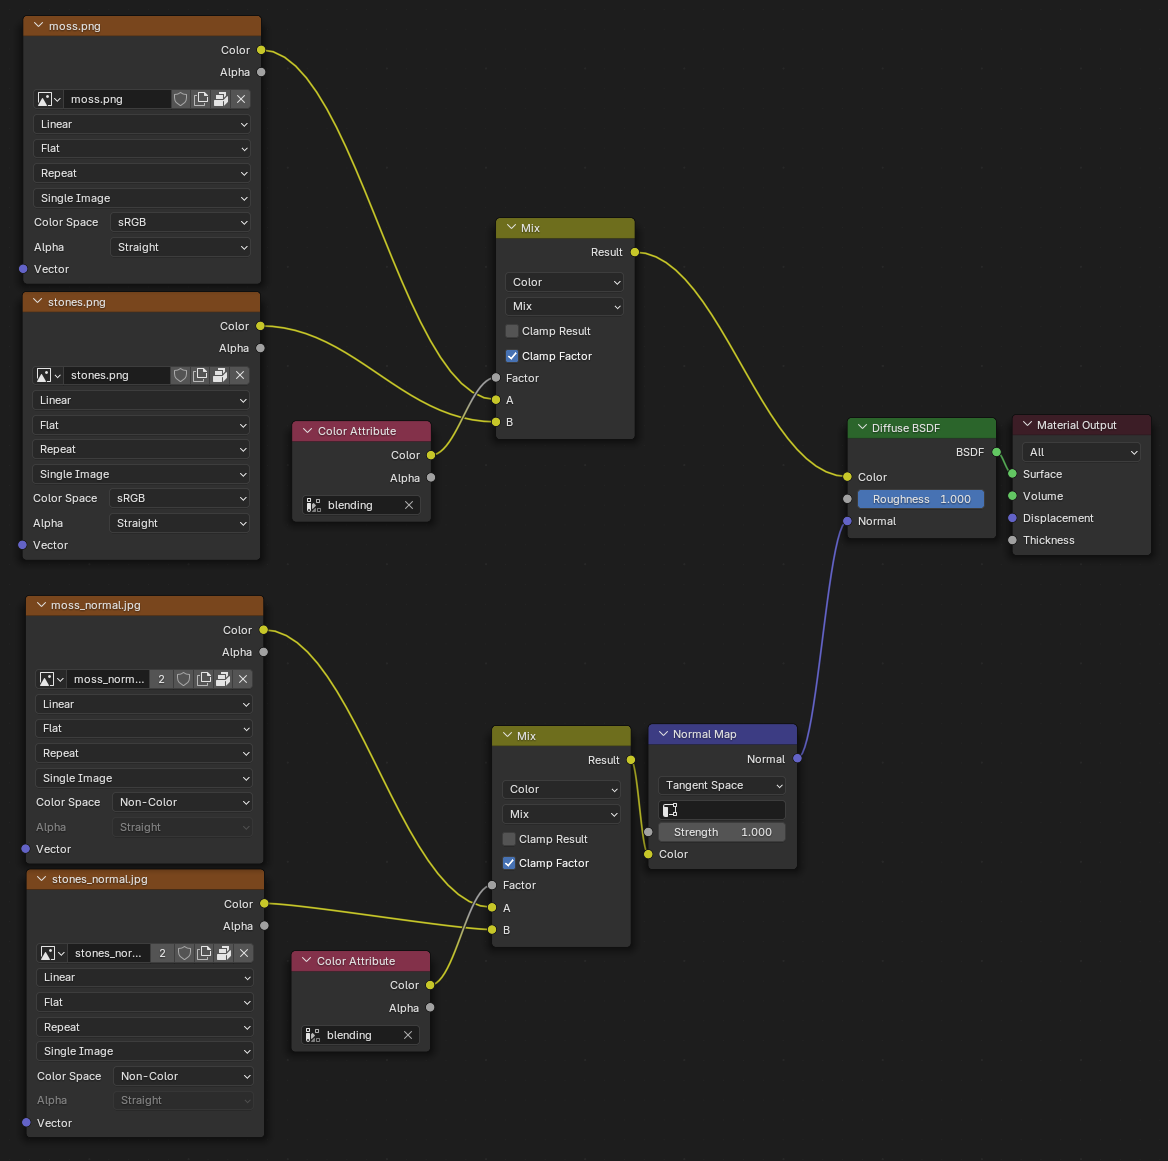1168x1161 pixels.
Task: Collapse the Diffuse BSDF node
Action: (x=863, y=427)
